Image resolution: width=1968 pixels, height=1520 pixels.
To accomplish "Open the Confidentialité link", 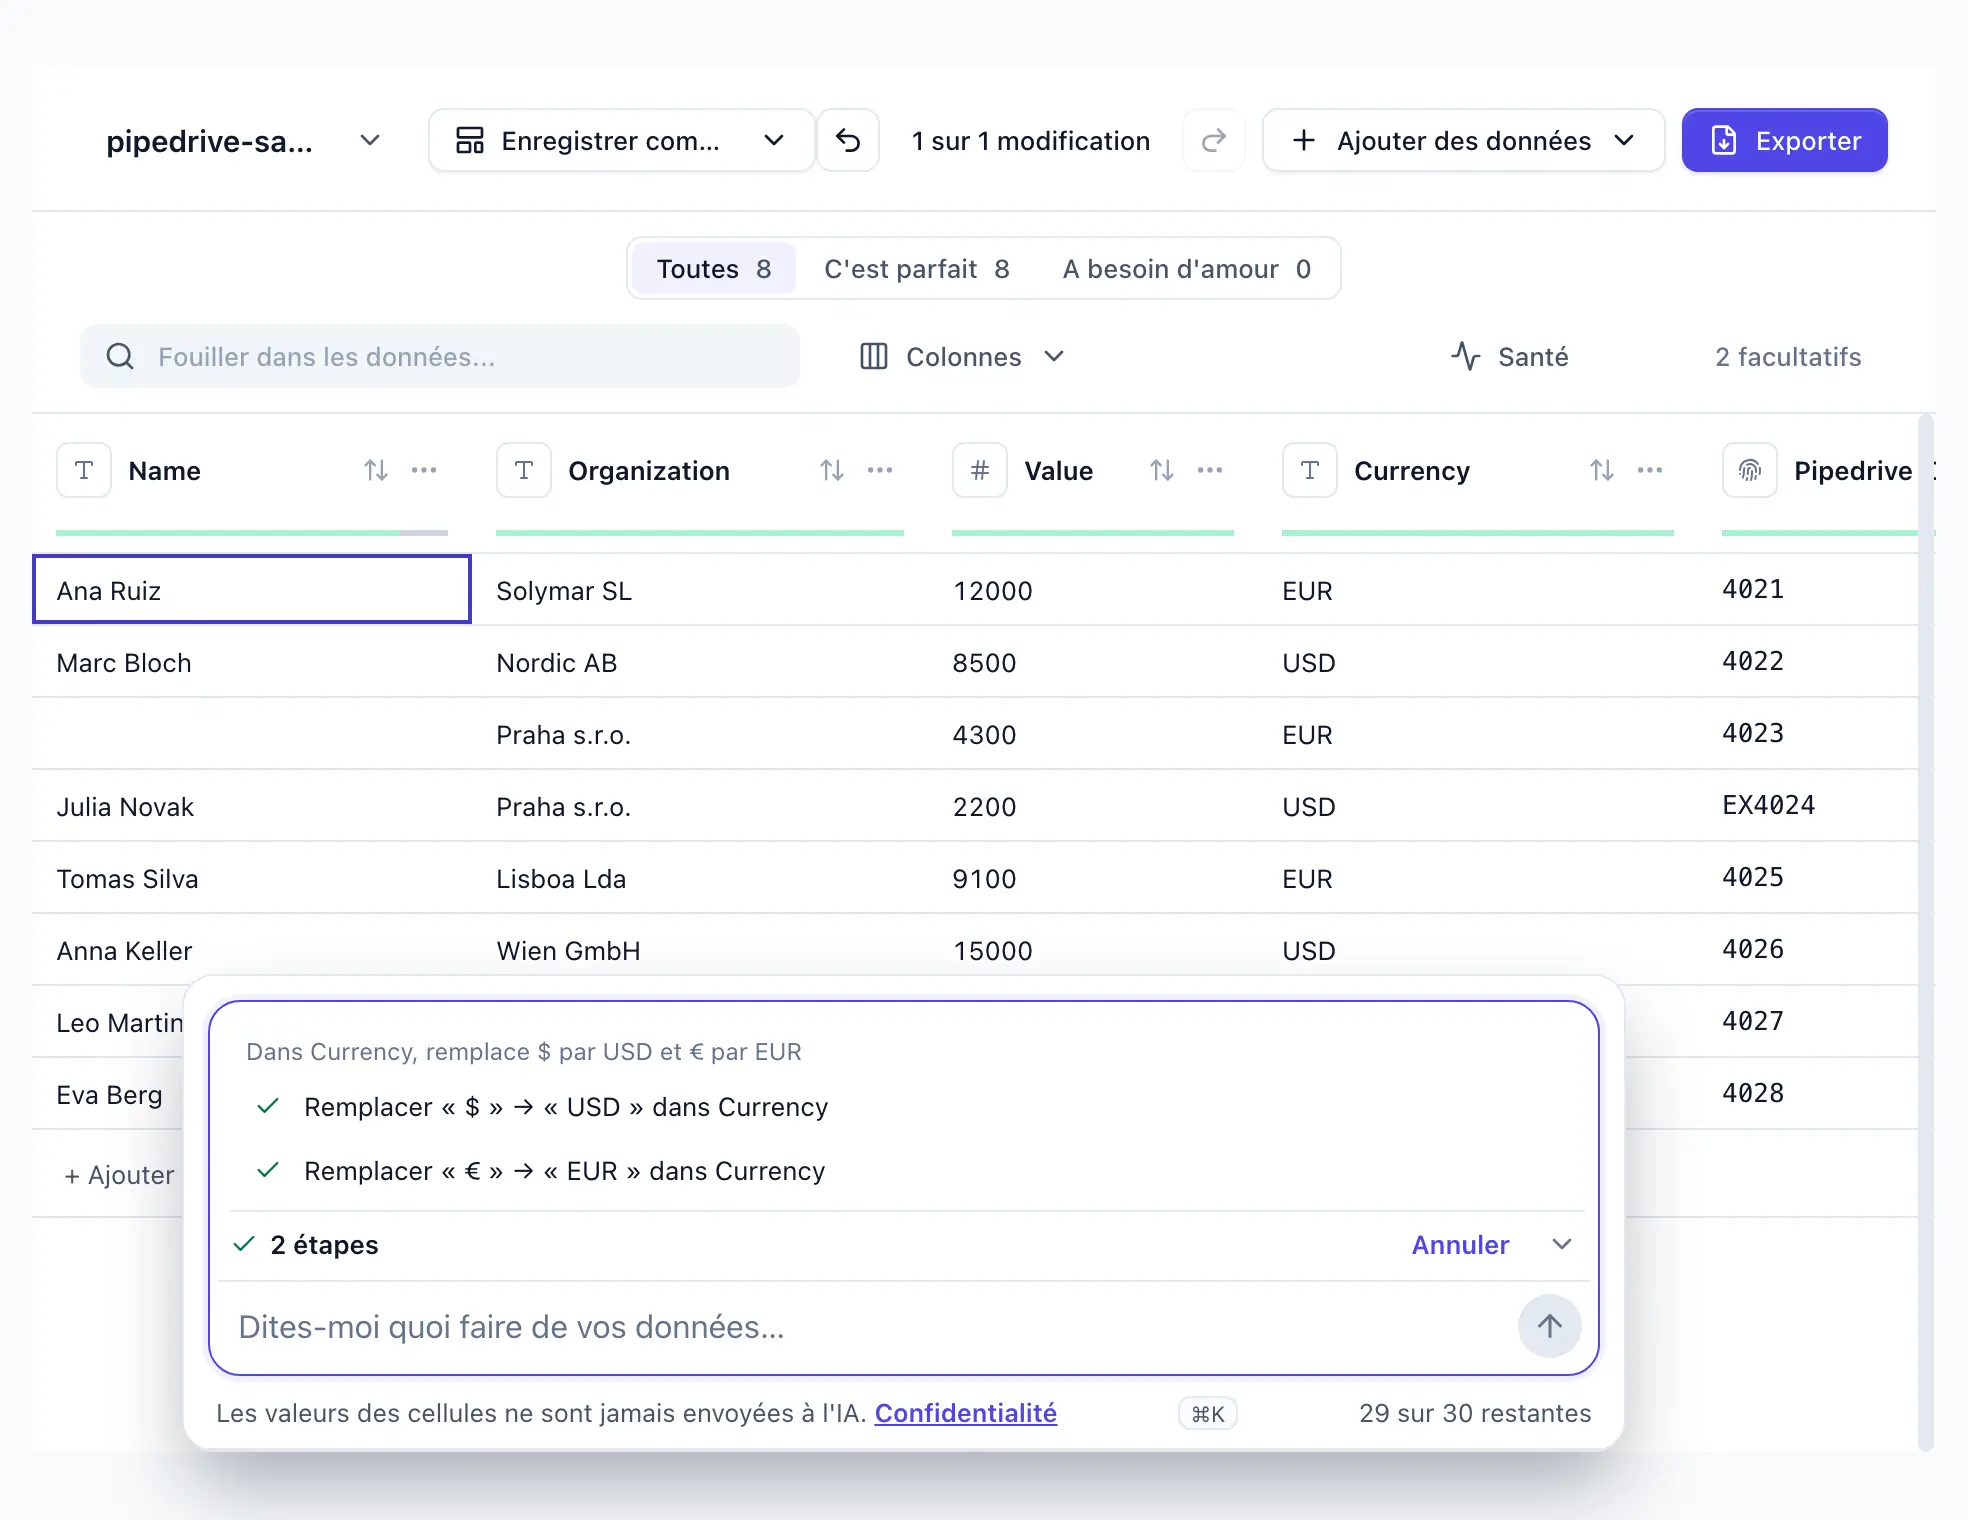I will click(966, 1413).
